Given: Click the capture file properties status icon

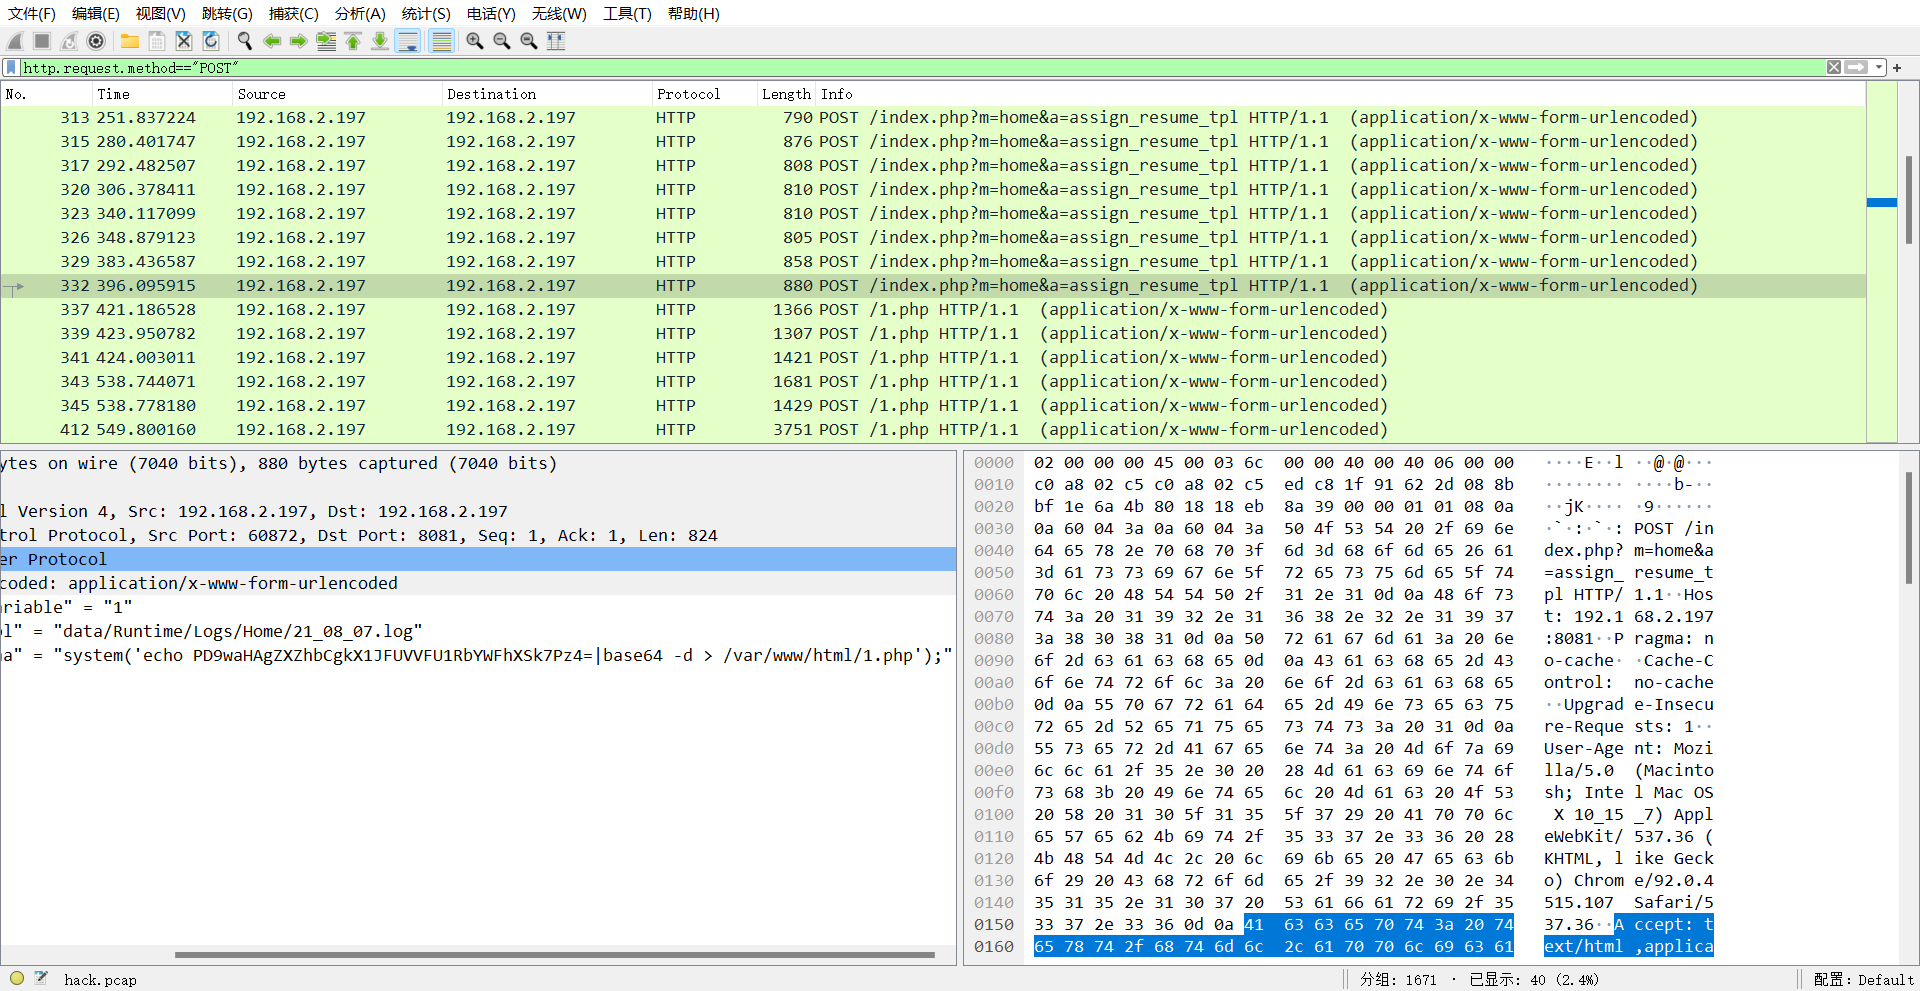Looking at the screenshot, I should (x=41, y=979).
